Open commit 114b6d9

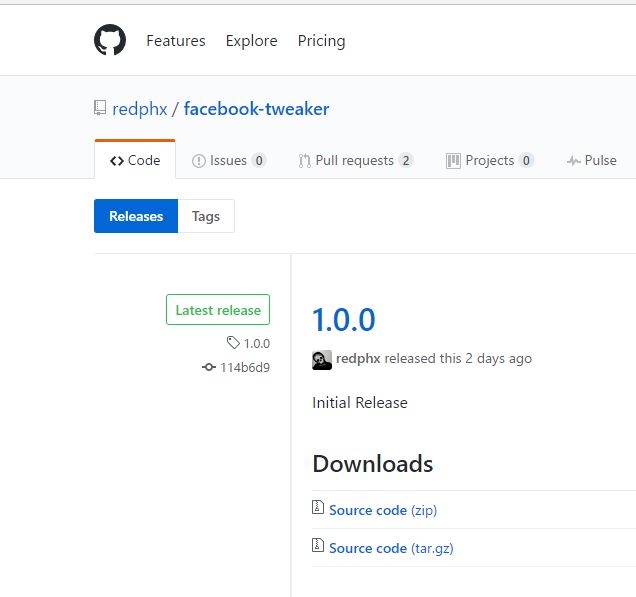point(245,367)
